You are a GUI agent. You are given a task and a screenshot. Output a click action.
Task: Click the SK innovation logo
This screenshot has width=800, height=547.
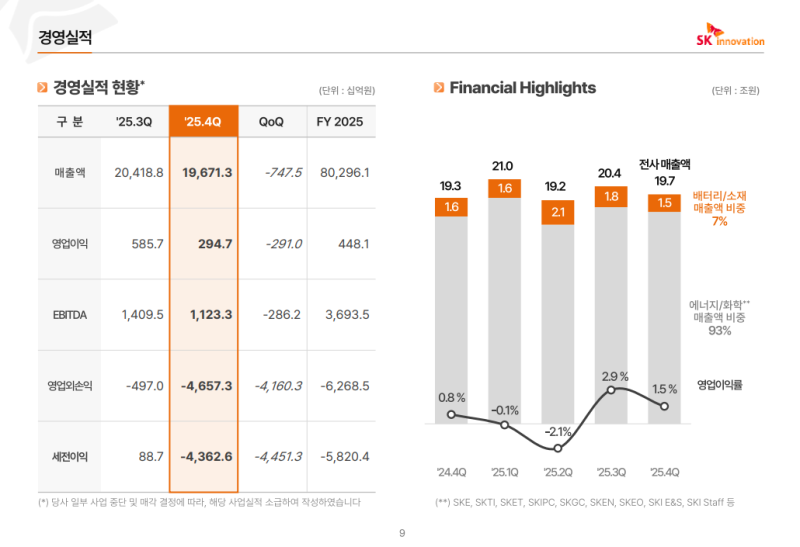click(x=729, y=35)
